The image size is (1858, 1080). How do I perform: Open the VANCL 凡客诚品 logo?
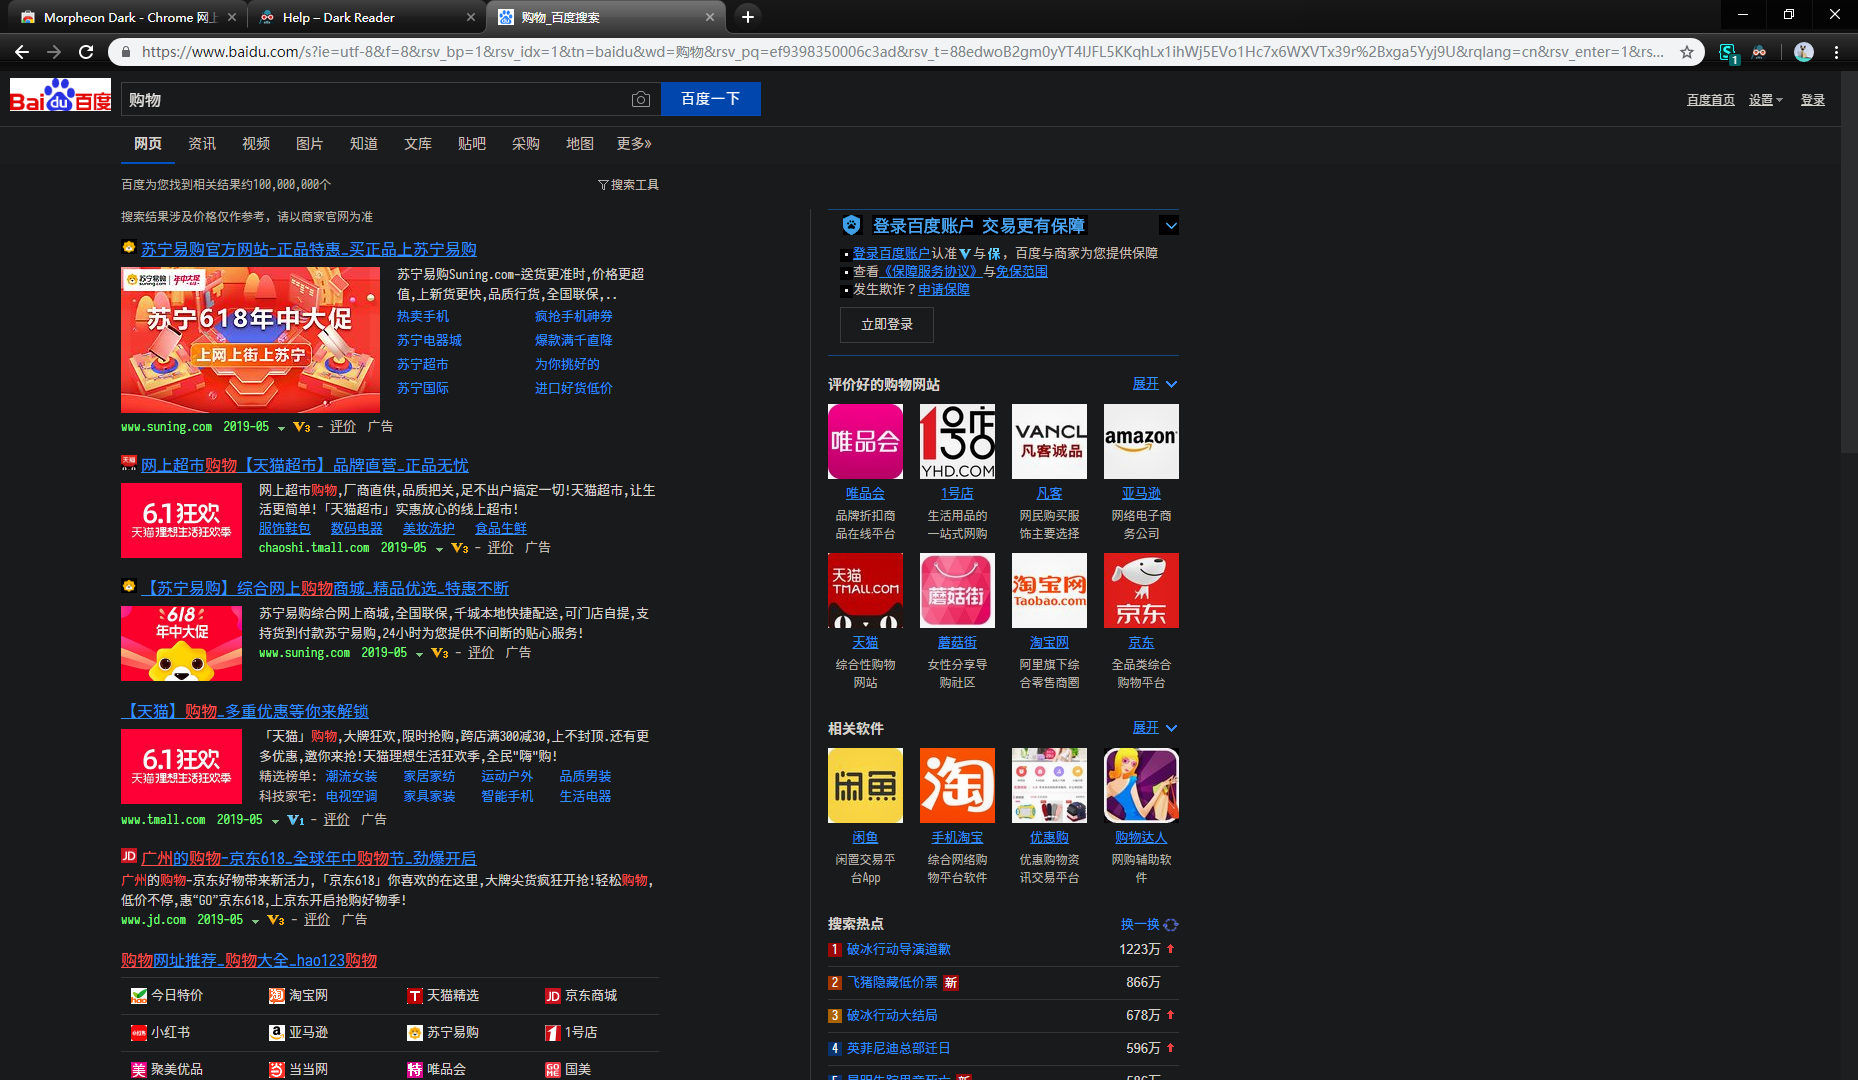[x=1049, y=441]
